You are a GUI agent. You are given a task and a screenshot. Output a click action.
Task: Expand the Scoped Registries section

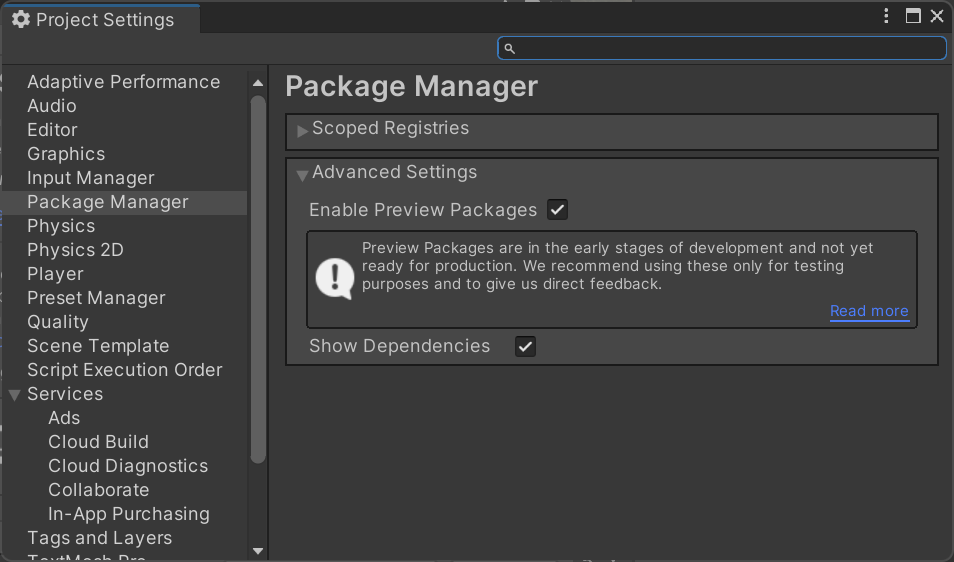pos(303,130)
